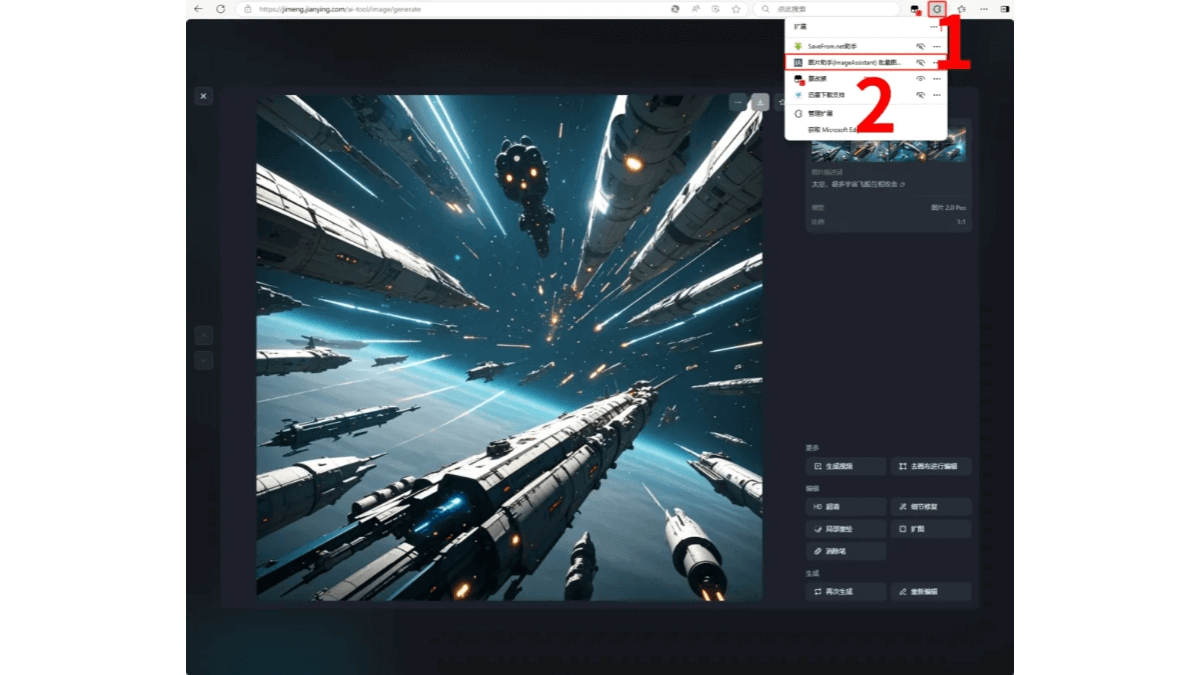Hide the 篡改猴 extension from toolbar
The height and width of the screenshot is (675, 1200).
click(x=919, y=78)
